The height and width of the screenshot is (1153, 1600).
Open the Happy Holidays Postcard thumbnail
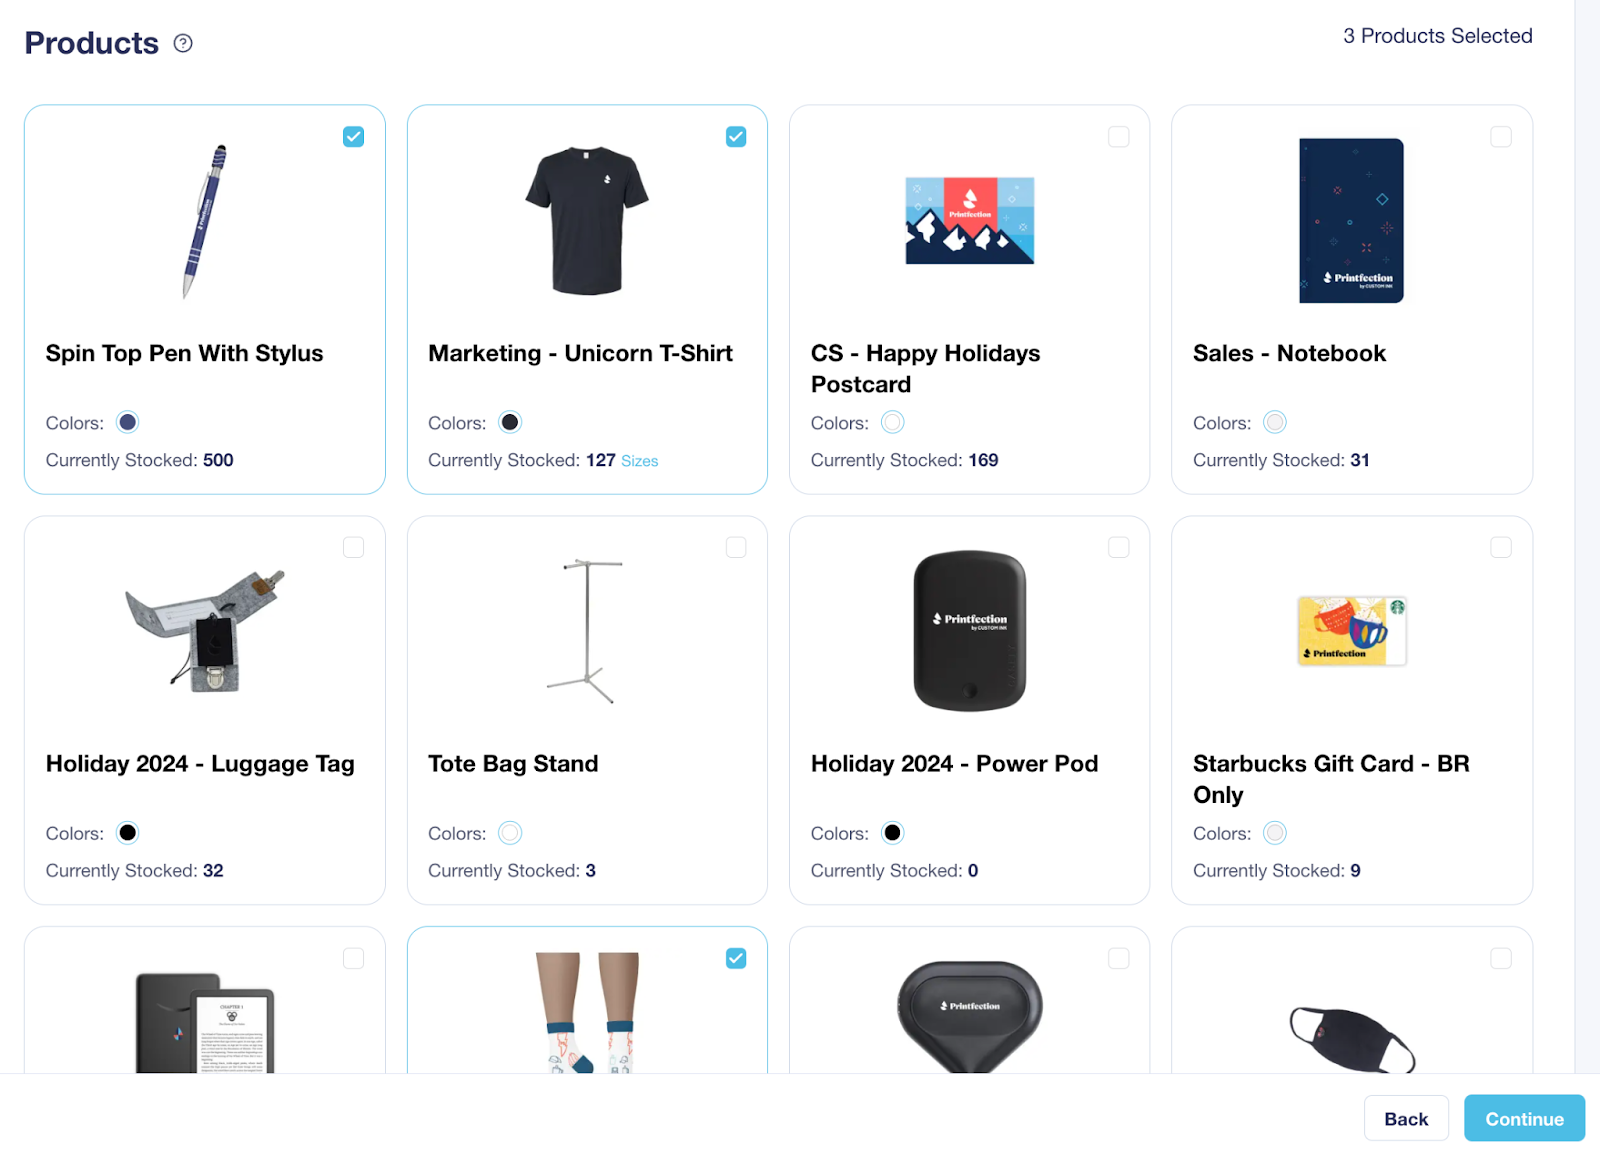(970, 221)
